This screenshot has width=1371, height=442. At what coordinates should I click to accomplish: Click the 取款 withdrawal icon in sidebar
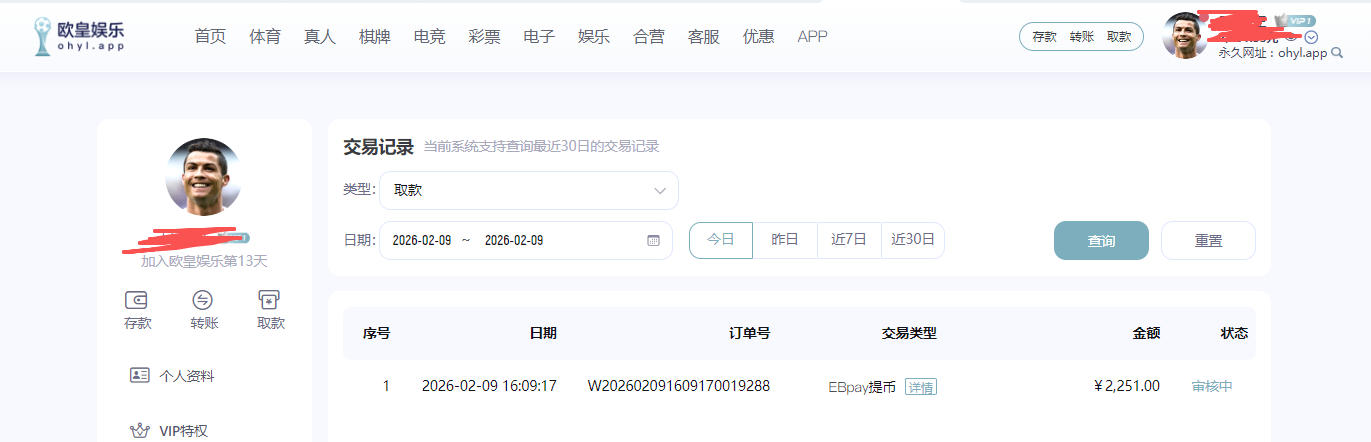269,300
